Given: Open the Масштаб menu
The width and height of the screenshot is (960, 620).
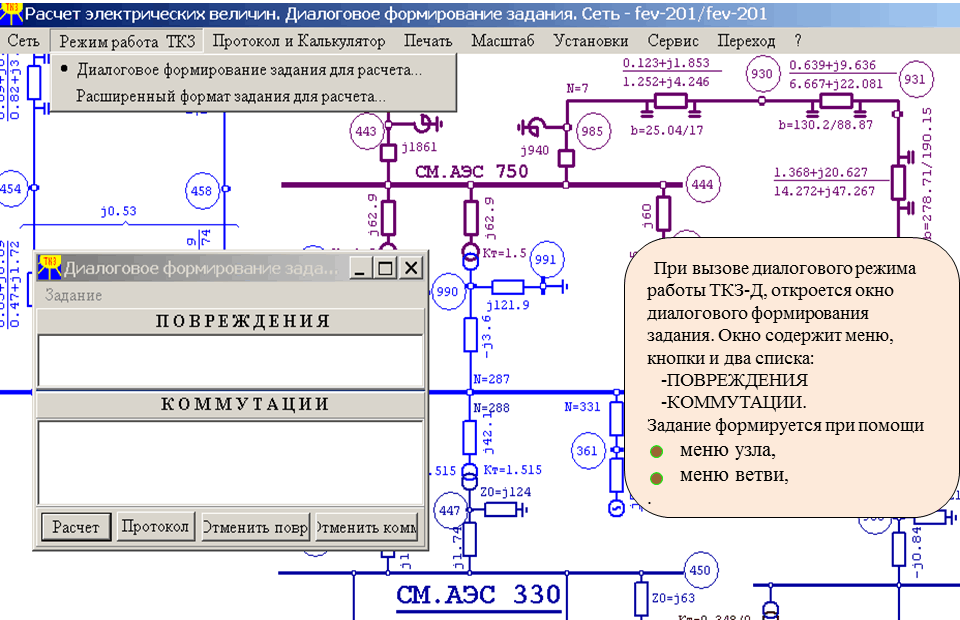Looking at the screenshot, I should 503,41.
